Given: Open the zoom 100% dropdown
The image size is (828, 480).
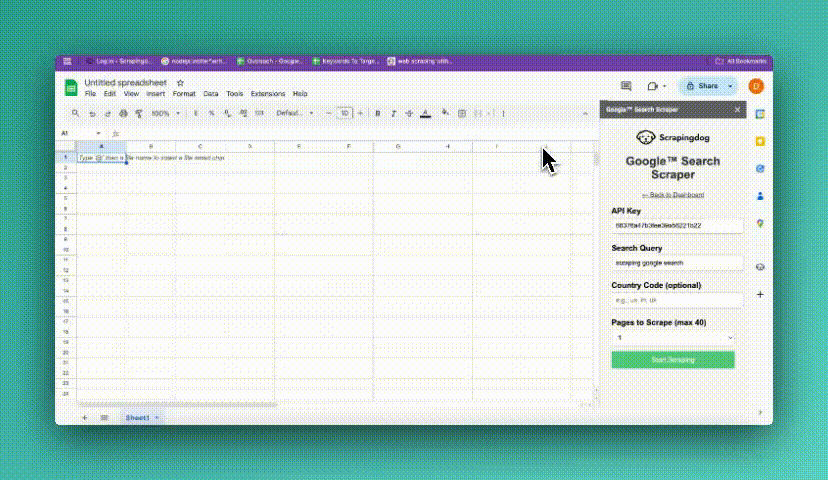Looking at the screenshot, I should point(166,114).
